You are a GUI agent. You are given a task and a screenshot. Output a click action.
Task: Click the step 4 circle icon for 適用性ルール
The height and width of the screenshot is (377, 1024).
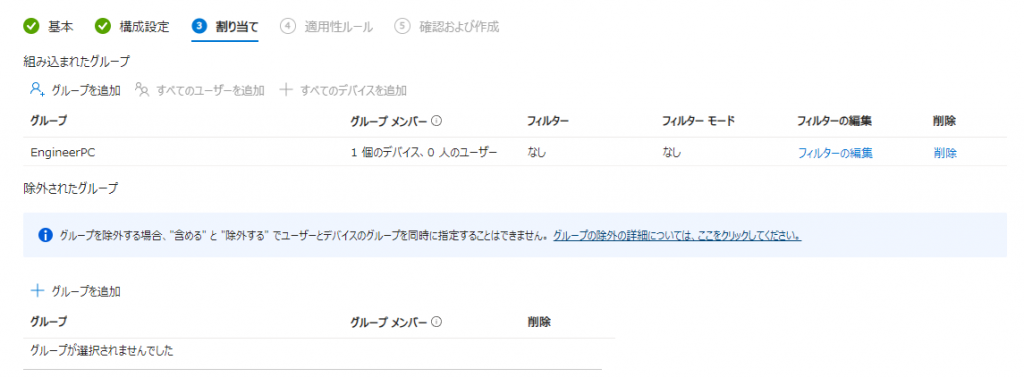pyautogui.click(x=288, y=27)
